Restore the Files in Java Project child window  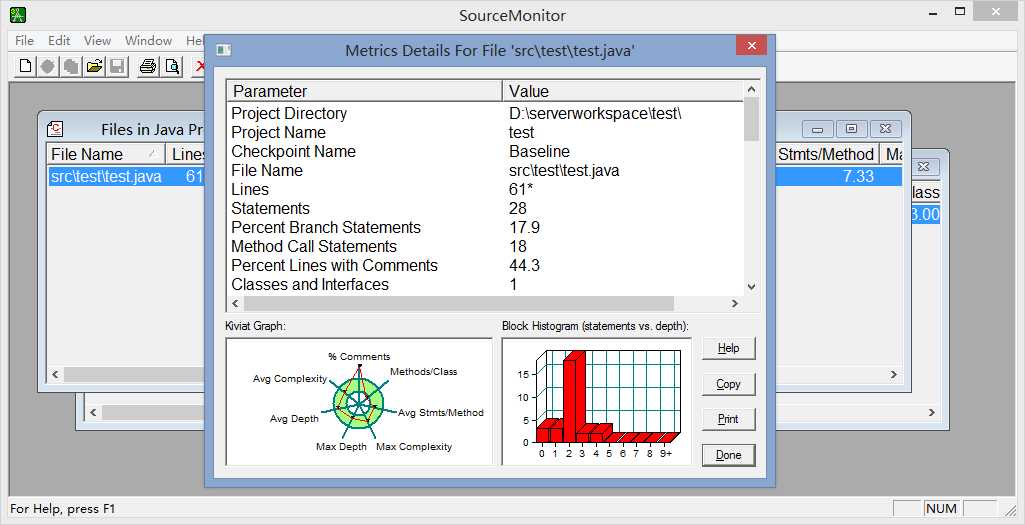852,129
